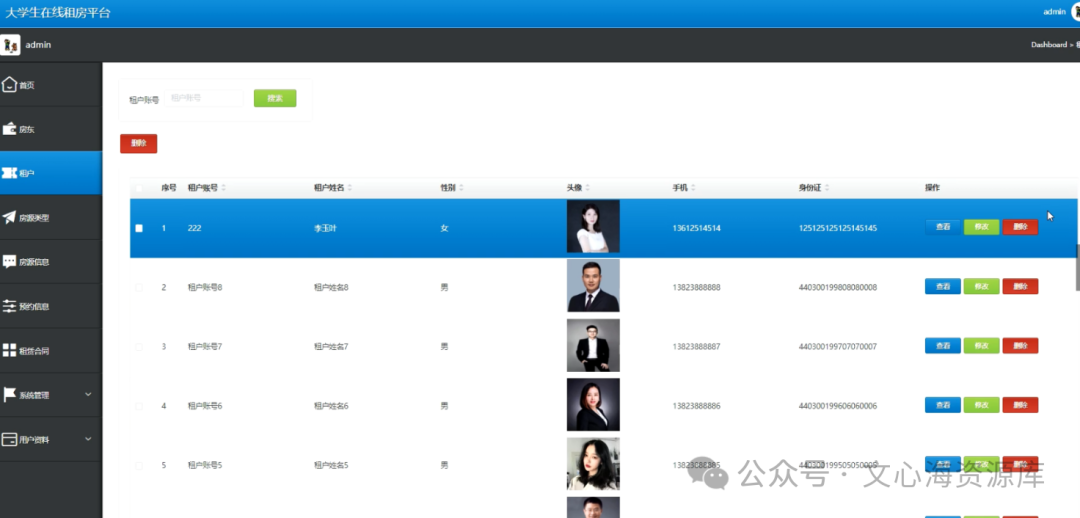This screenshot has width=1080, height=518.
Task: Check the checkbox for row 租户账号5
Action: tap(139, 466)
